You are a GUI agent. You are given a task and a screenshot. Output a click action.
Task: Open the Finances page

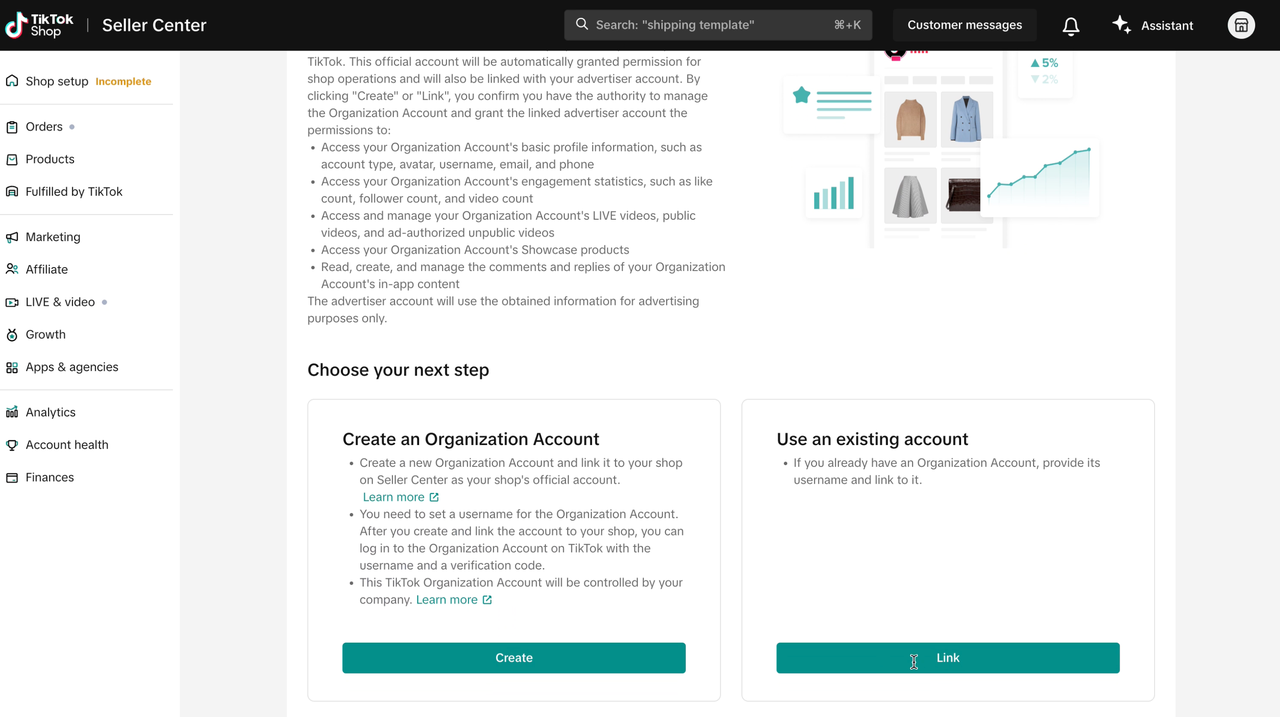pos(50,477)
